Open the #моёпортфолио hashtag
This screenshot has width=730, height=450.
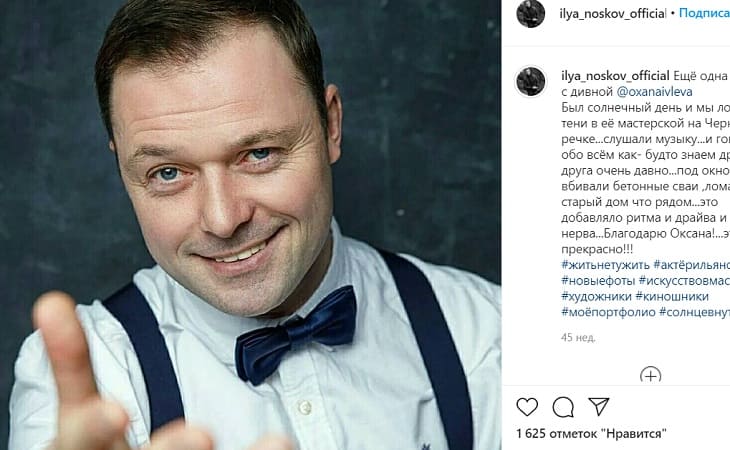point(608,312)
